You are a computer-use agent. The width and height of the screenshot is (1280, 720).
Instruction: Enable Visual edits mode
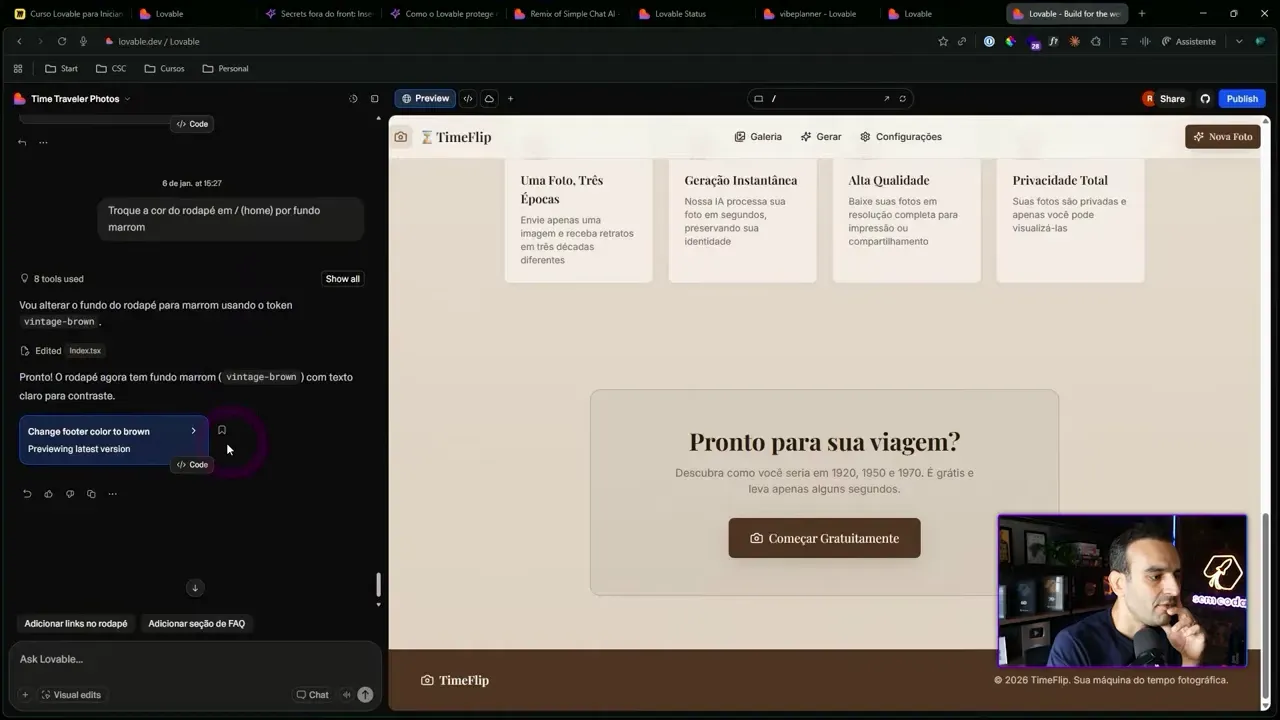[x=70, y=694]
